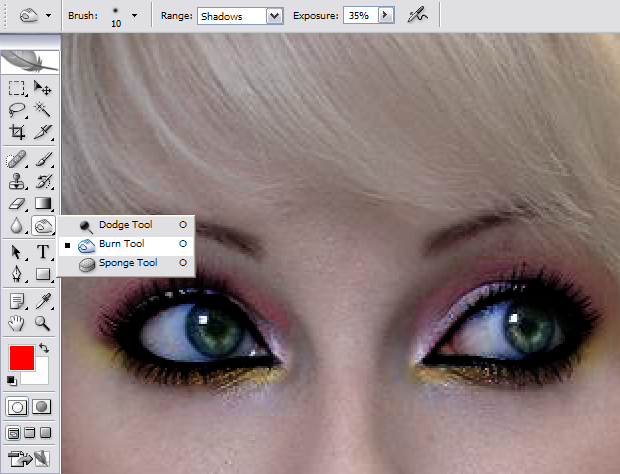Open the Range dropdown showing Shadows

[x=240, y=16]
